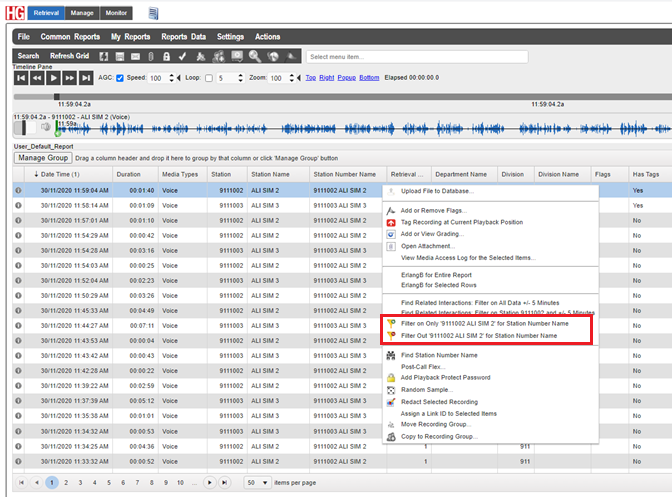Click the Zoom value spinner

(x=291, y=78)
